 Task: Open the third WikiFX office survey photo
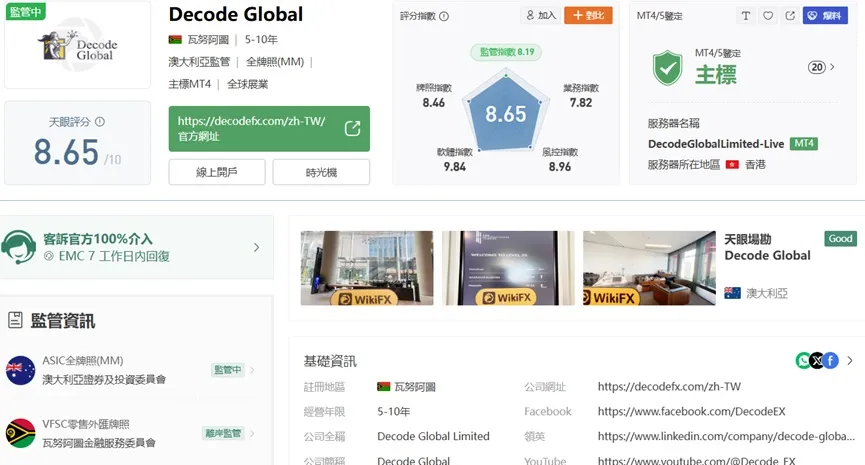(x=649, y=268)
